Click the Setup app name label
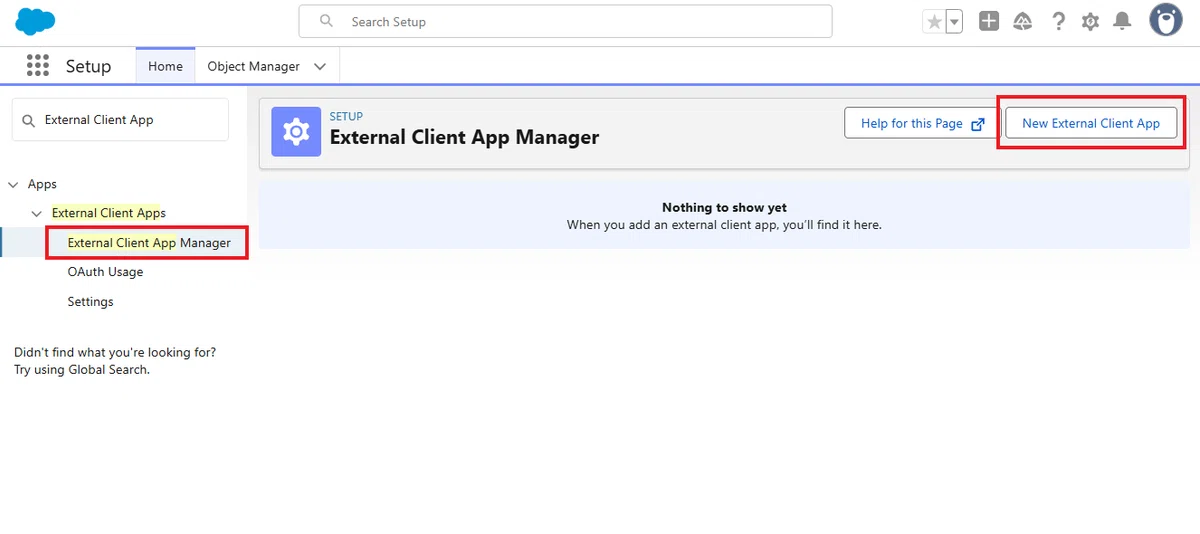 click(88, 66)
